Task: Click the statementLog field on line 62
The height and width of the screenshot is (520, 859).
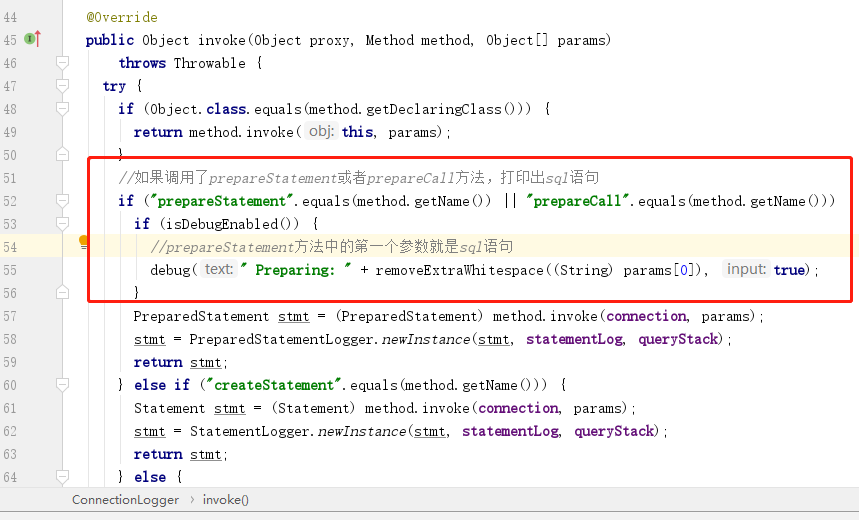Action: coord(510,431)
